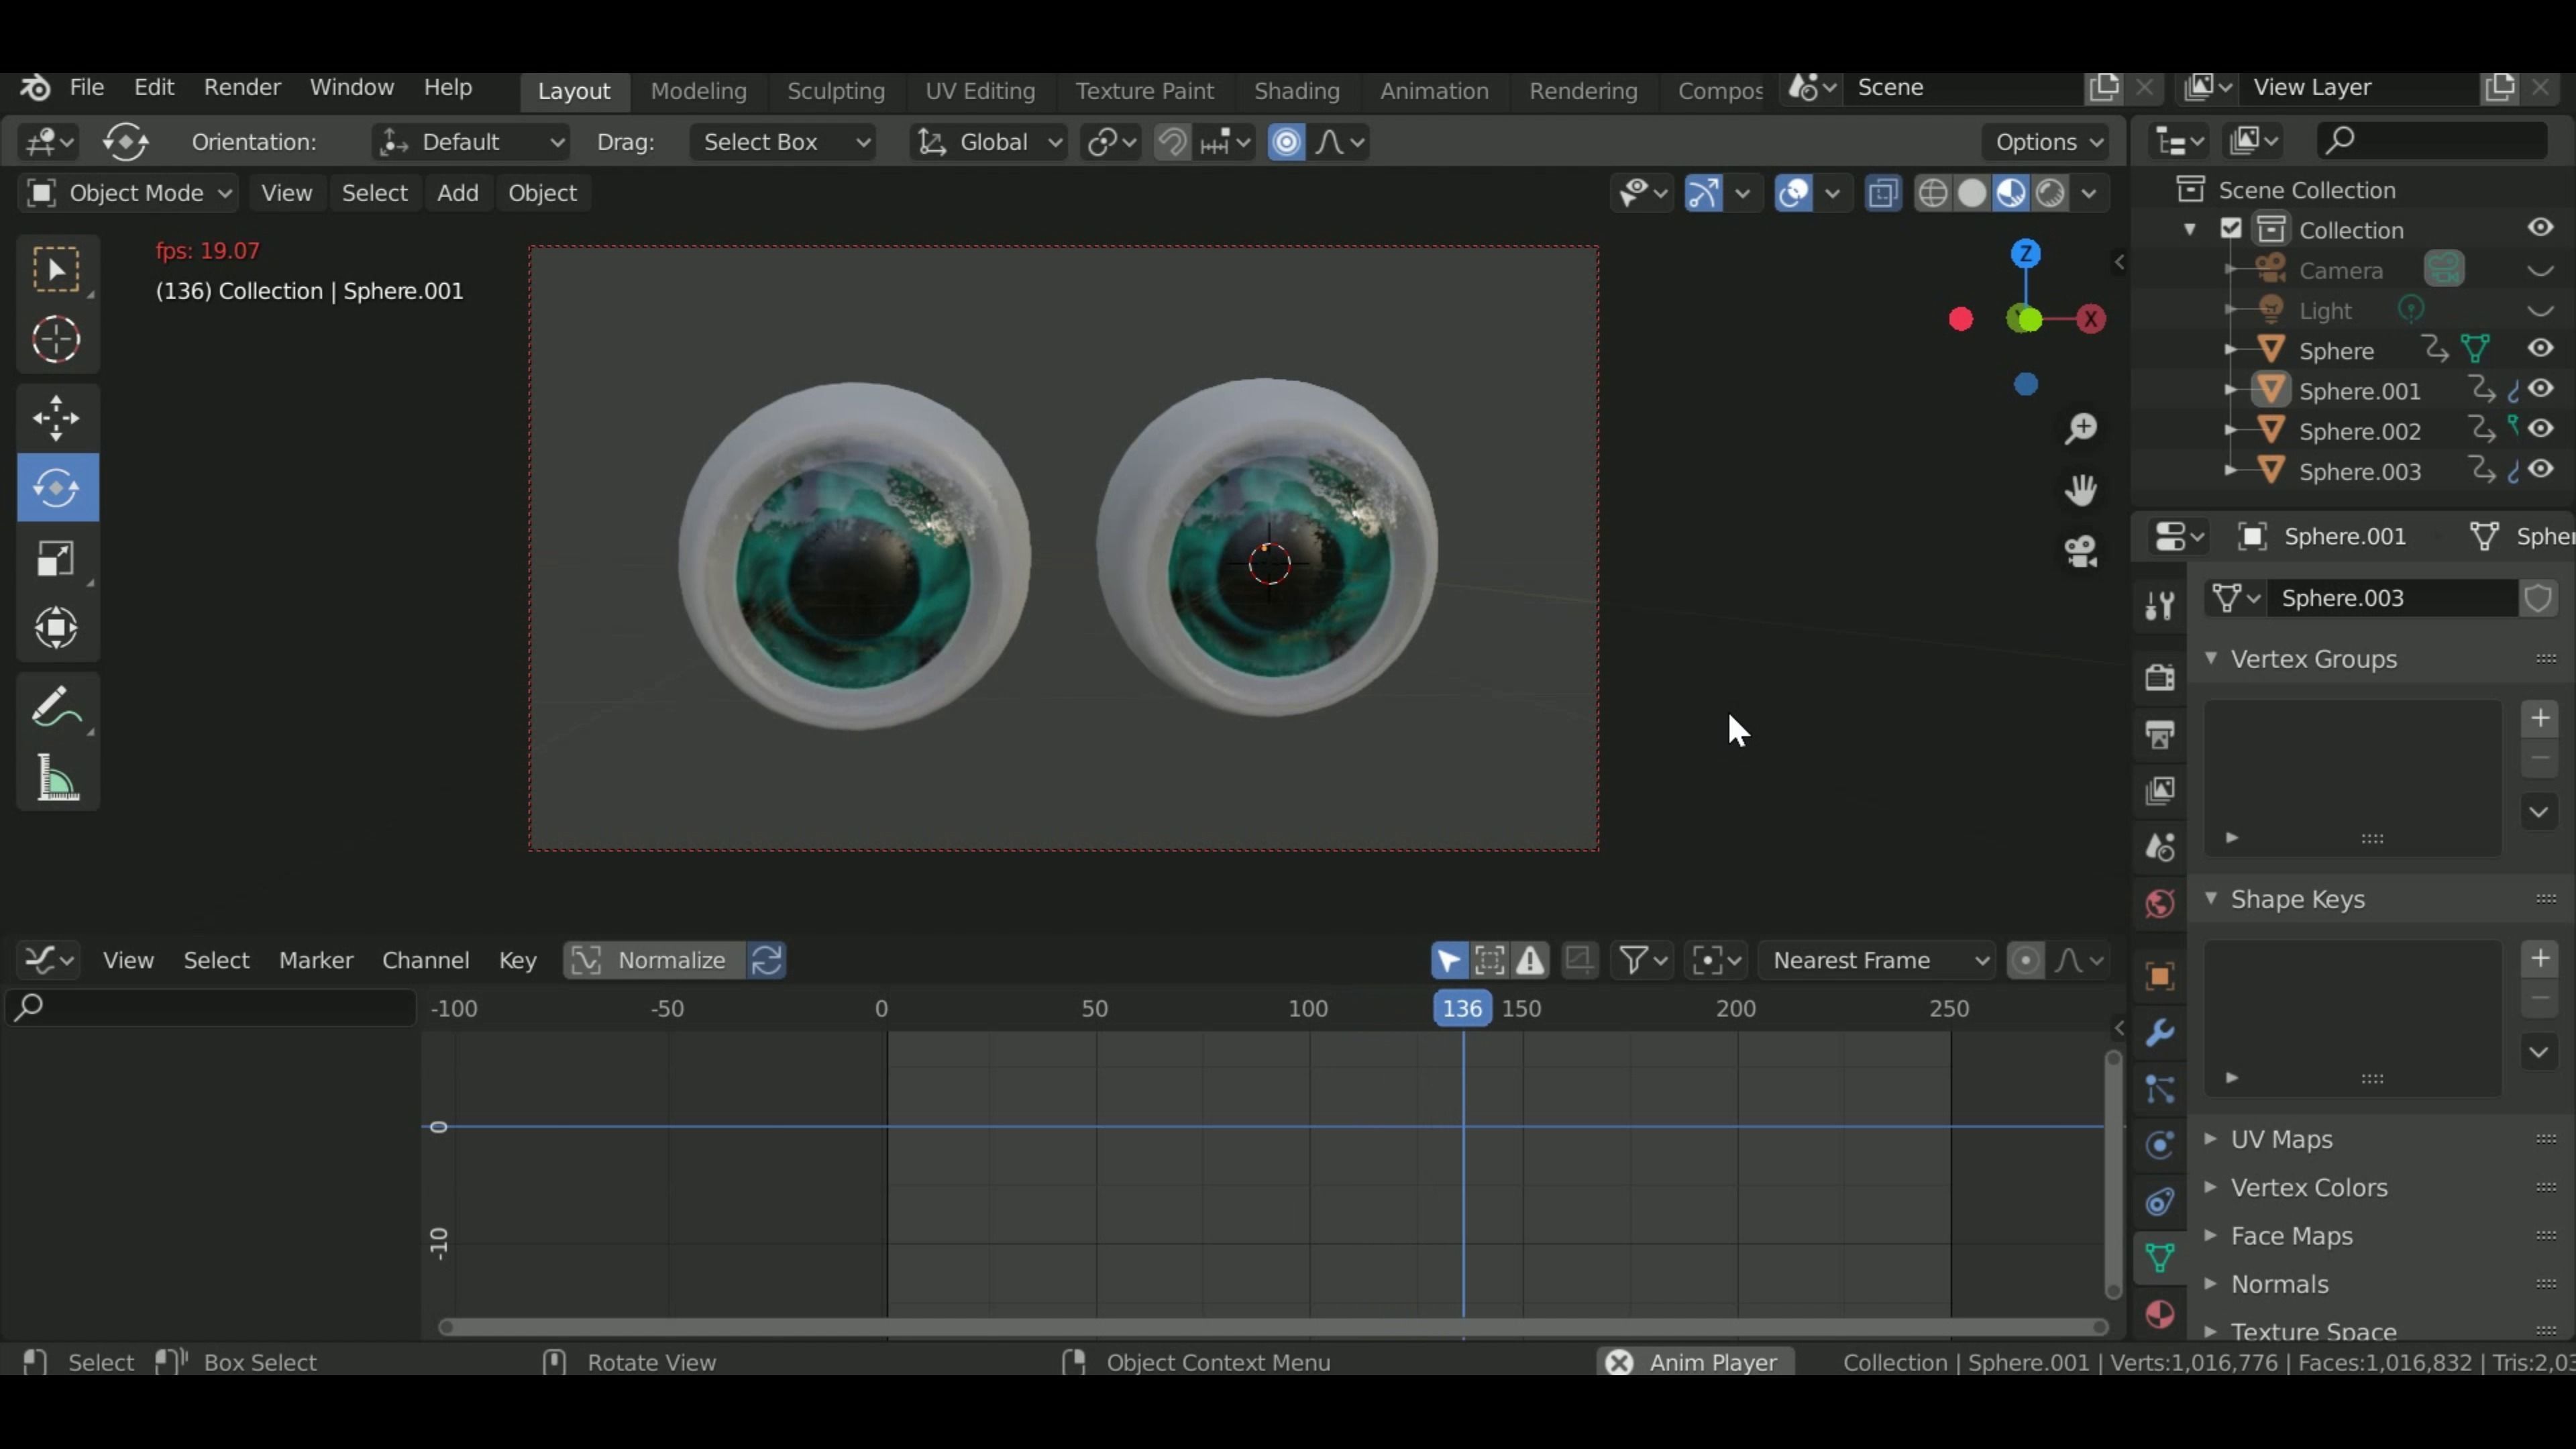
Task: Activate the Cursor tool
Action: pos(57,340)
